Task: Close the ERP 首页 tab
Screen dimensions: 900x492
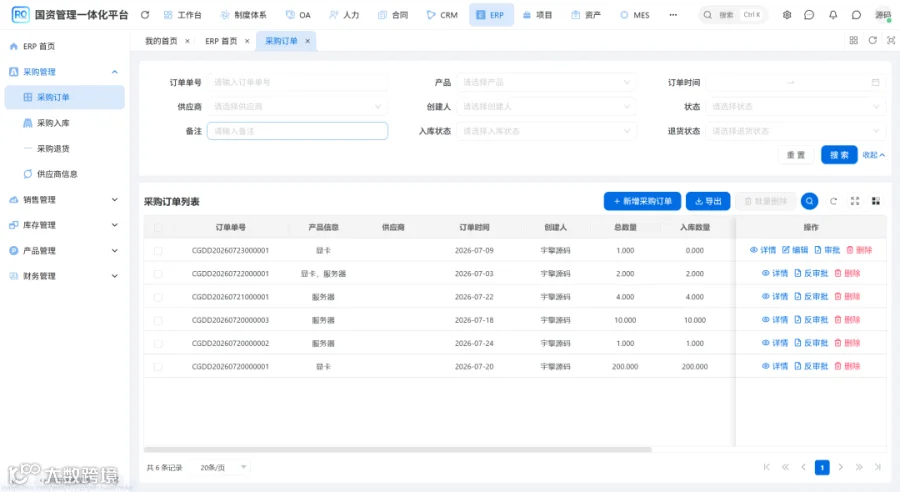Action: pyautogui.click(x=247, y=41)
